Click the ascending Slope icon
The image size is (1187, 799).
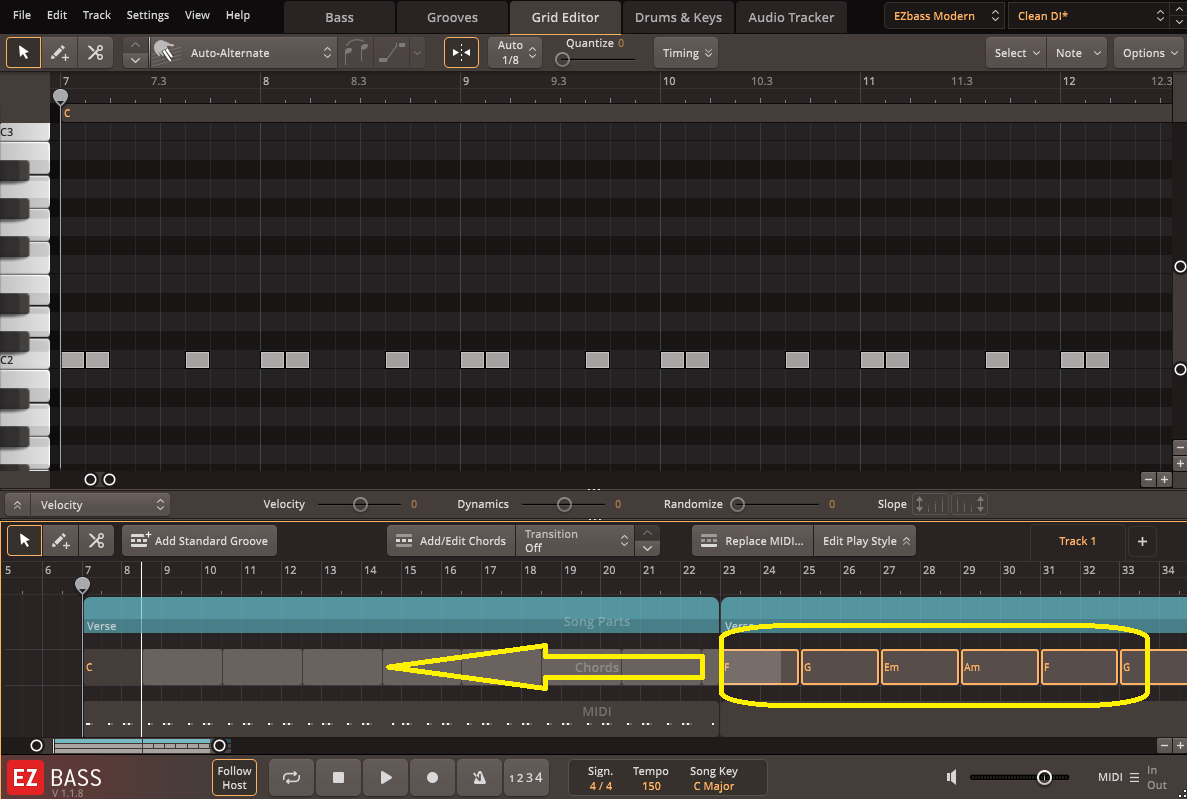click(930, 504)
